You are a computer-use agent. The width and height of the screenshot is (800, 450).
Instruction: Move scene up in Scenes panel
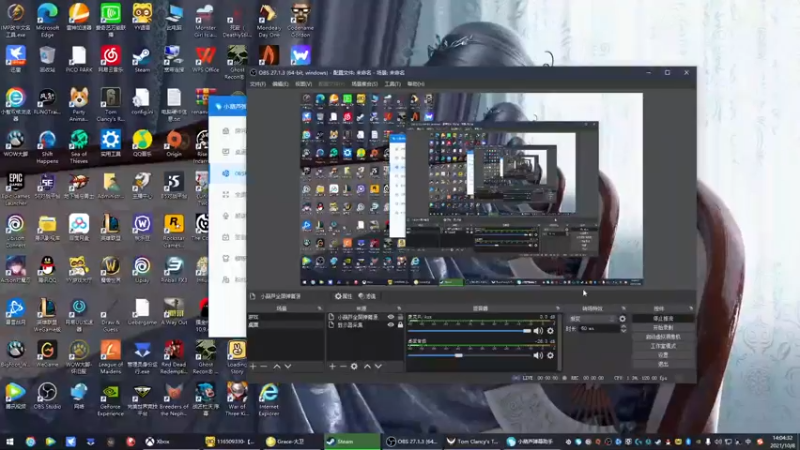277,366
